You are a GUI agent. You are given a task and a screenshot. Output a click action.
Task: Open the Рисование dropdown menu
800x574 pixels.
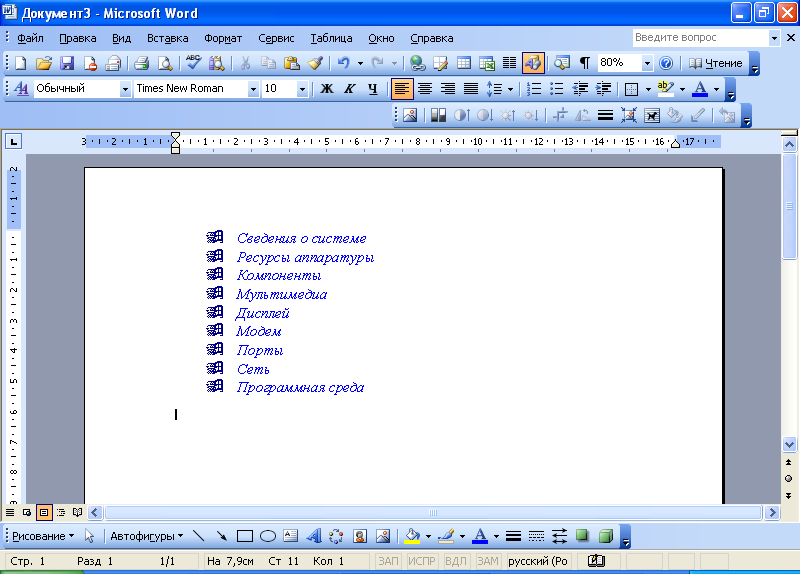(43, 536)
